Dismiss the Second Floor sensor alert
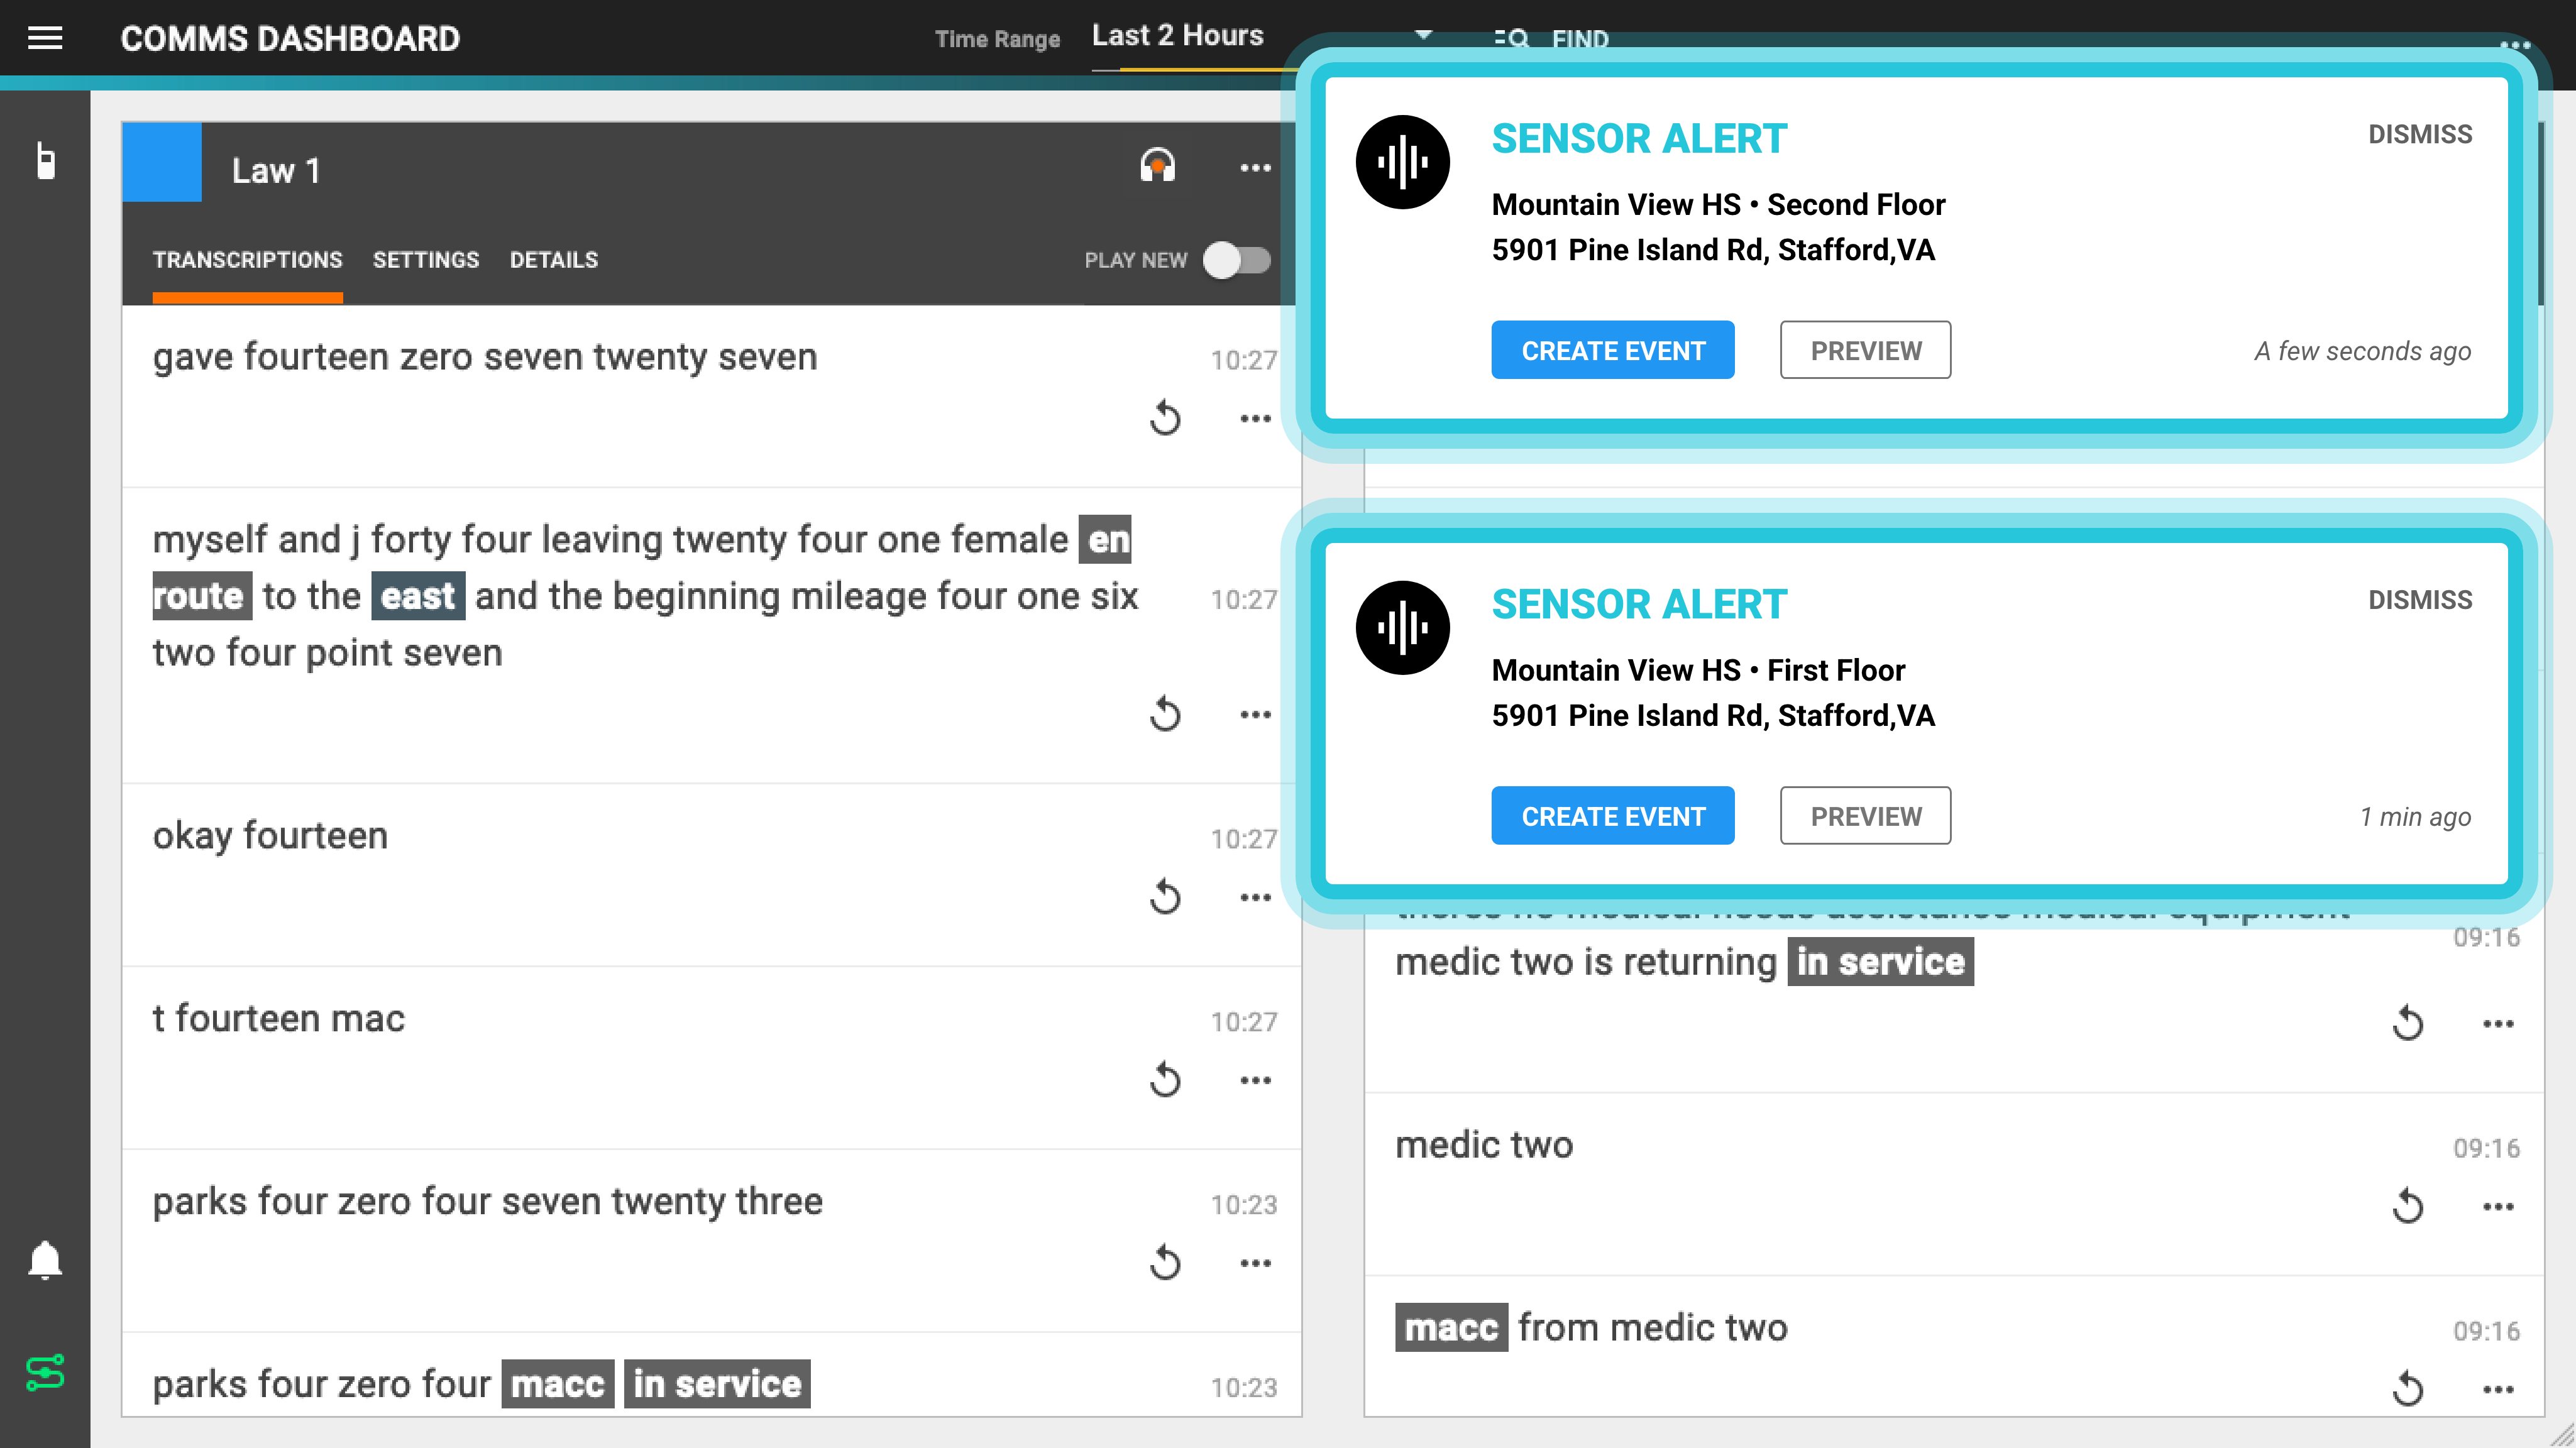Viewport: 2576px width, 1448px height. [2420, 134]
